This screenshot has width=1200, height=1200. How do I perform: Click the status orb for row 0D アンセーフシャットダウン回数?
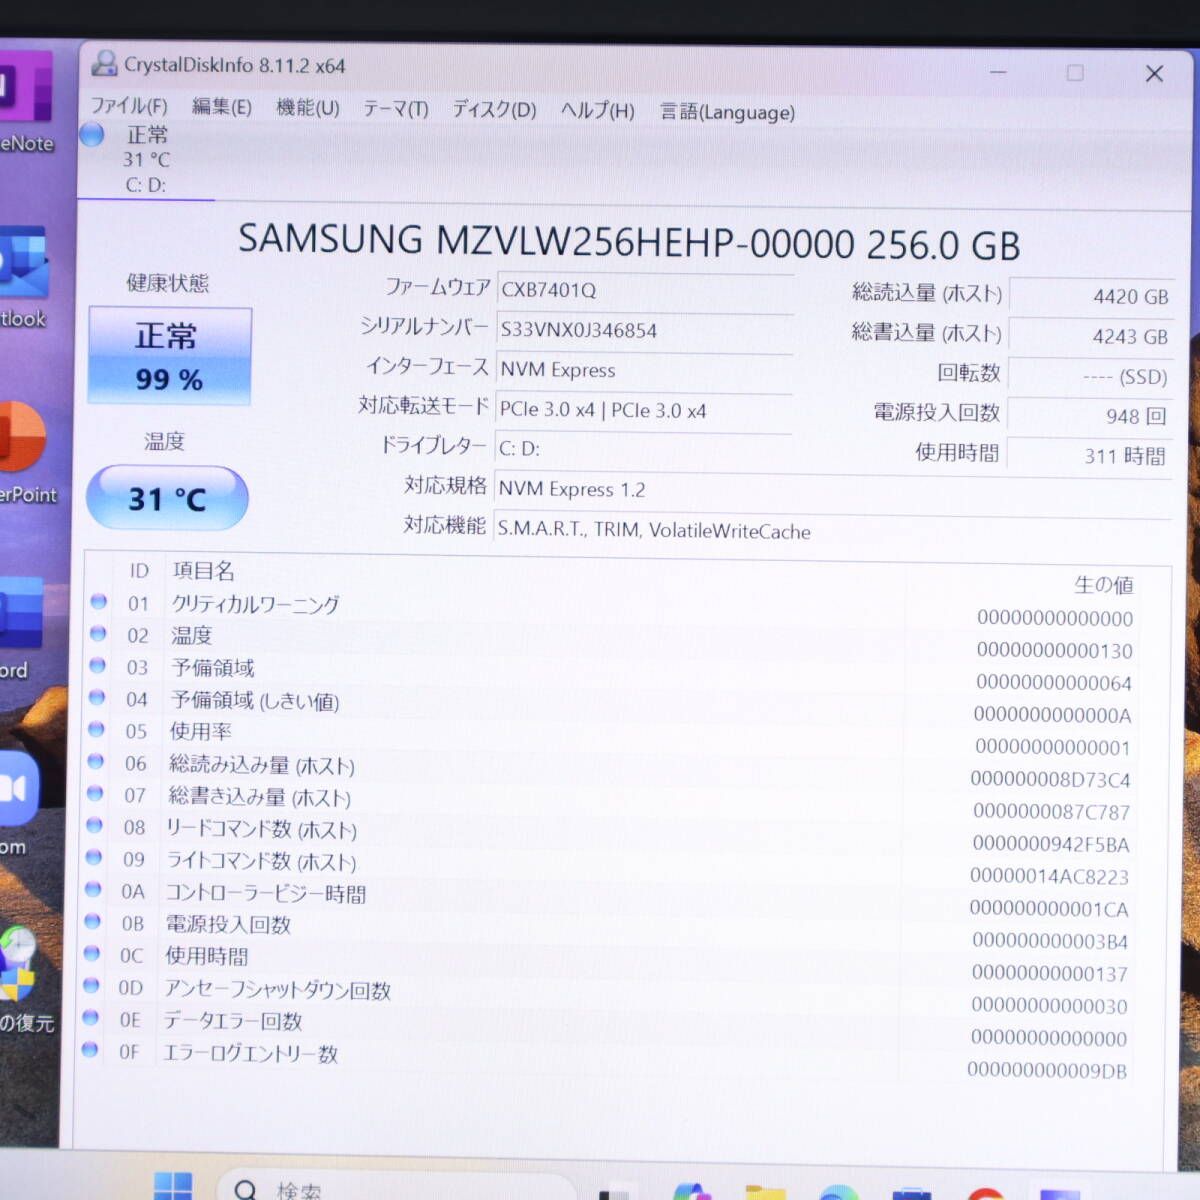pyautogui.click(x=92, y=986)
